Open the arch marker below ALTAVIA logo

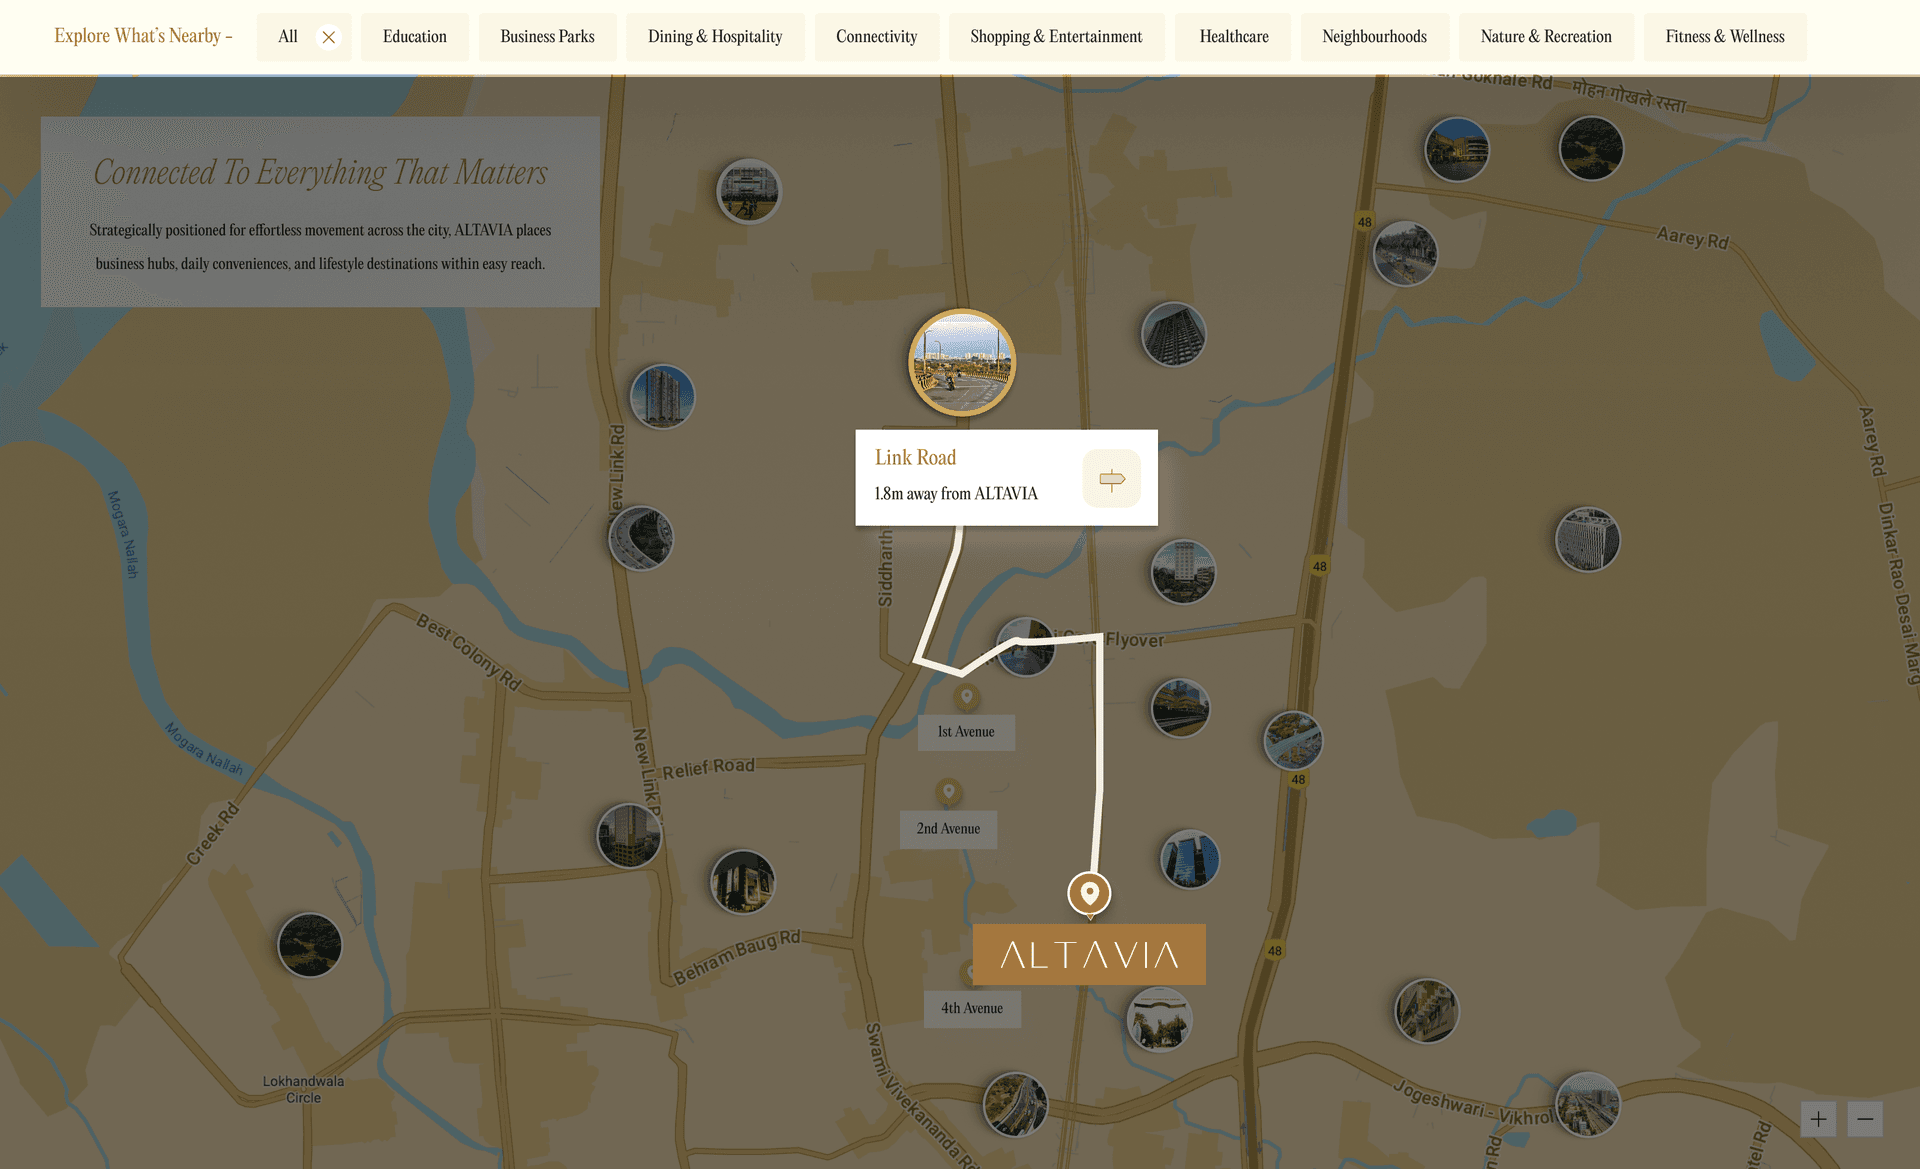(1160, 1020)
